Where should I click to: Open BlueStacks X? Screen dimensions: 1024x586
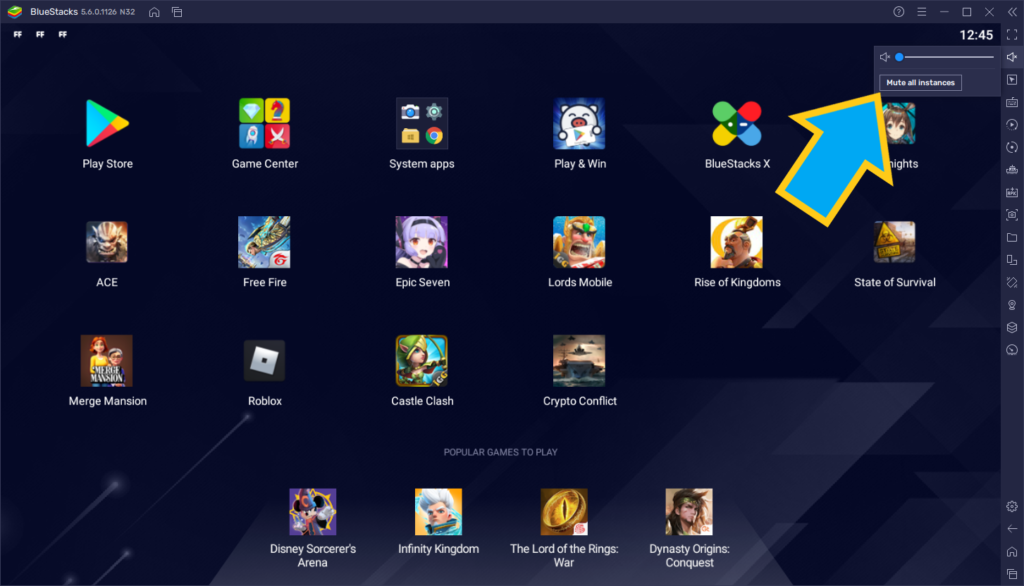[x=737, y=124]
